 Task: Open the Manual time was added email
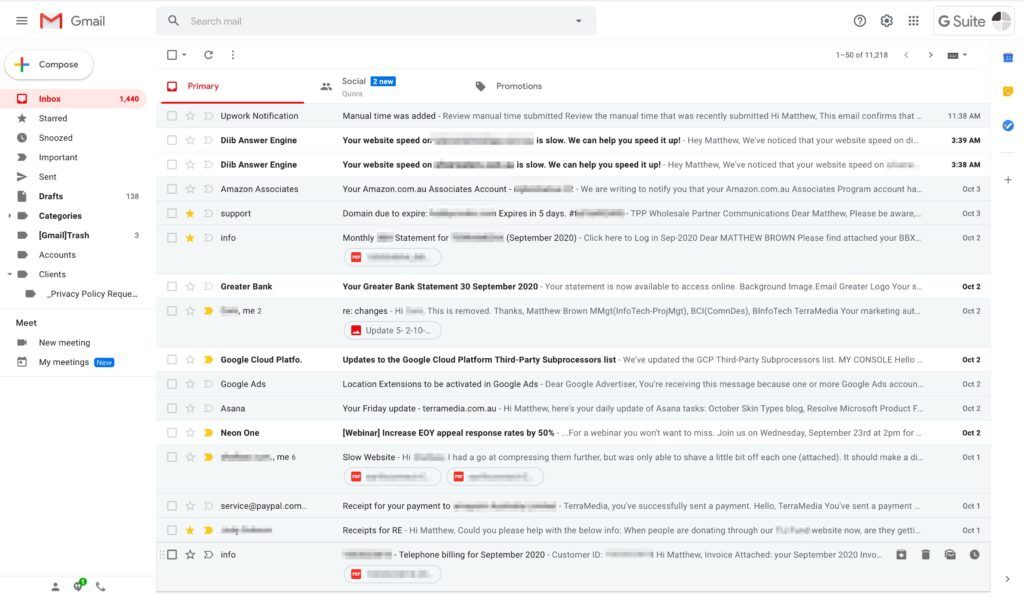573,116
